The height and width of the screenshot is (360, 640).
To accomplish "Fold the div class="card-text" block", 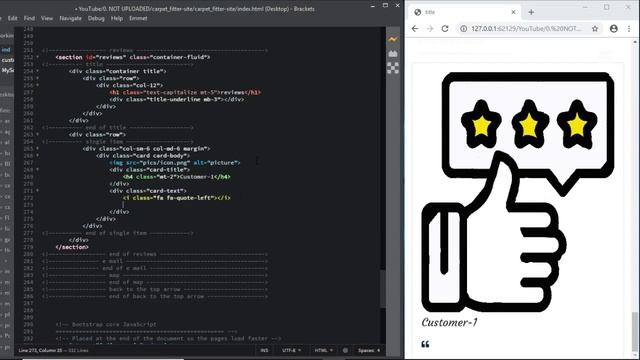I will 38,191.
